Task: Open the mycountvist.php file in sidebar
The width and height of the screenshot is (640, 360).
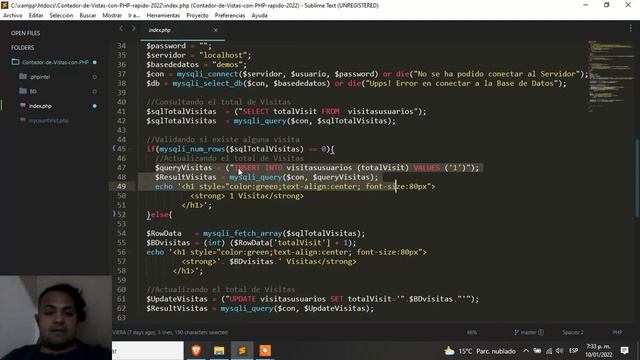Action: 48,121
